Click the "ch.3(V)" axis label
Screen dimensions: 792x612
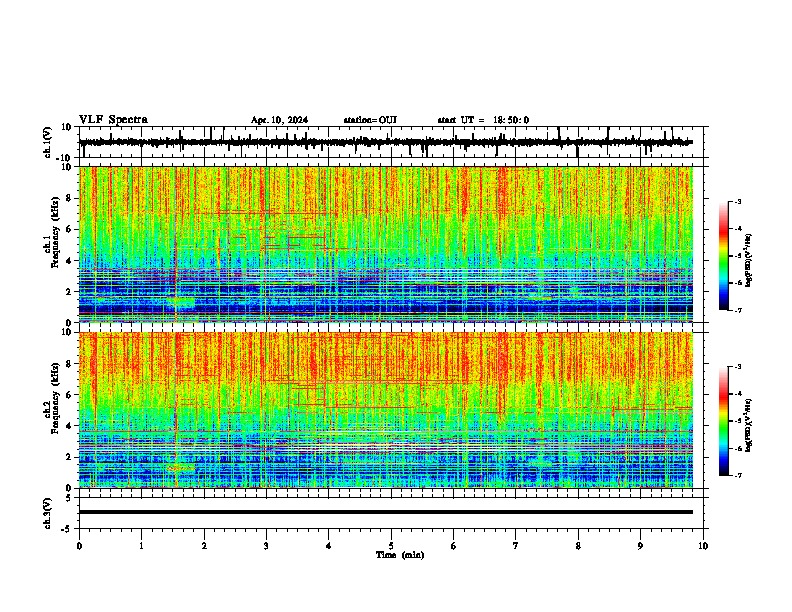tap(48, 513)
